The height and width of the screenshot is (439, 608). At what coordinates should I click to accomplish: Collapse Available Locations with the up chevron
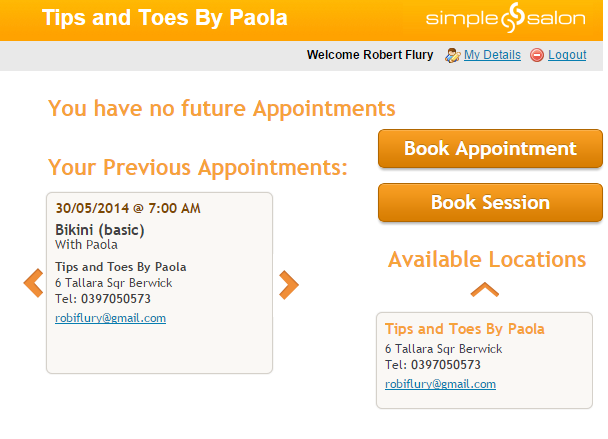click(485, 289)
